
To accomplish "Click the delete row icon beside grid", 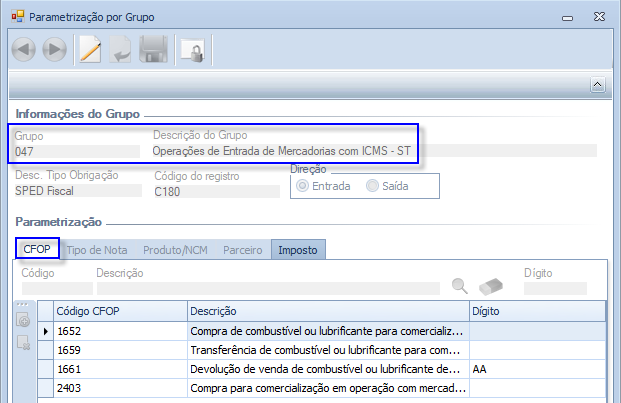I will click(23, 342).
